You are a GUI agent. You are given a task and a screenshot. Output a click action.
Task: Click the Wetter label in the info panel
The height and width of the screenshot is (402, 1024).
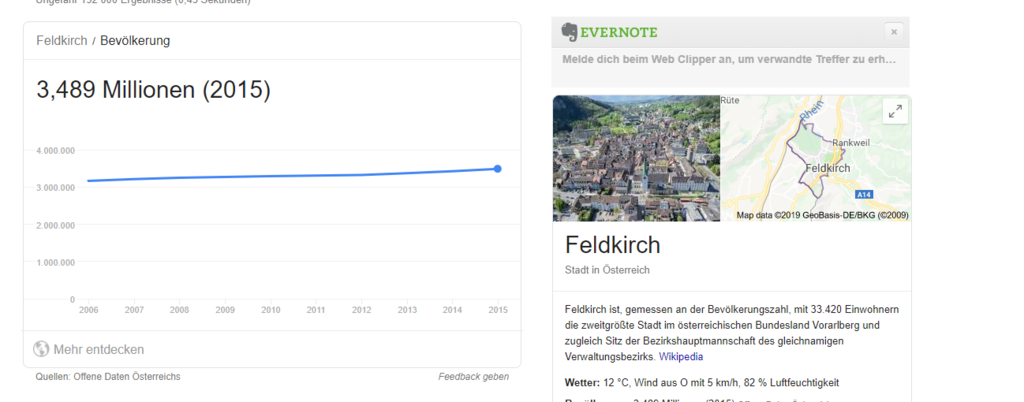581,382
